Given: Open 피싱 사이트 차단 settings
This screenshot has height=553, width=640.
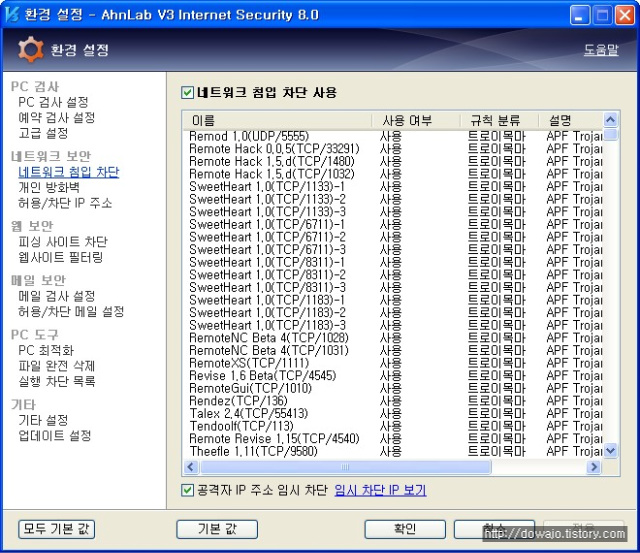Looking at the screenshot, I should point(63,242).
